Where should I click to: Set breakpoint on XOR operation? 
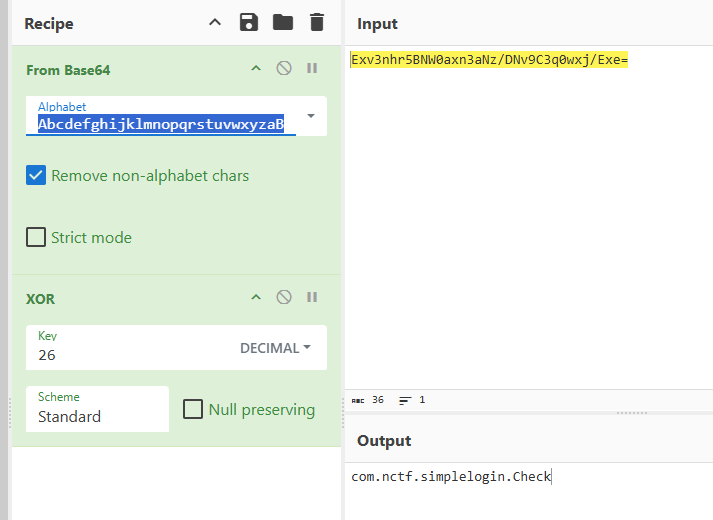(x=312, y=297)
